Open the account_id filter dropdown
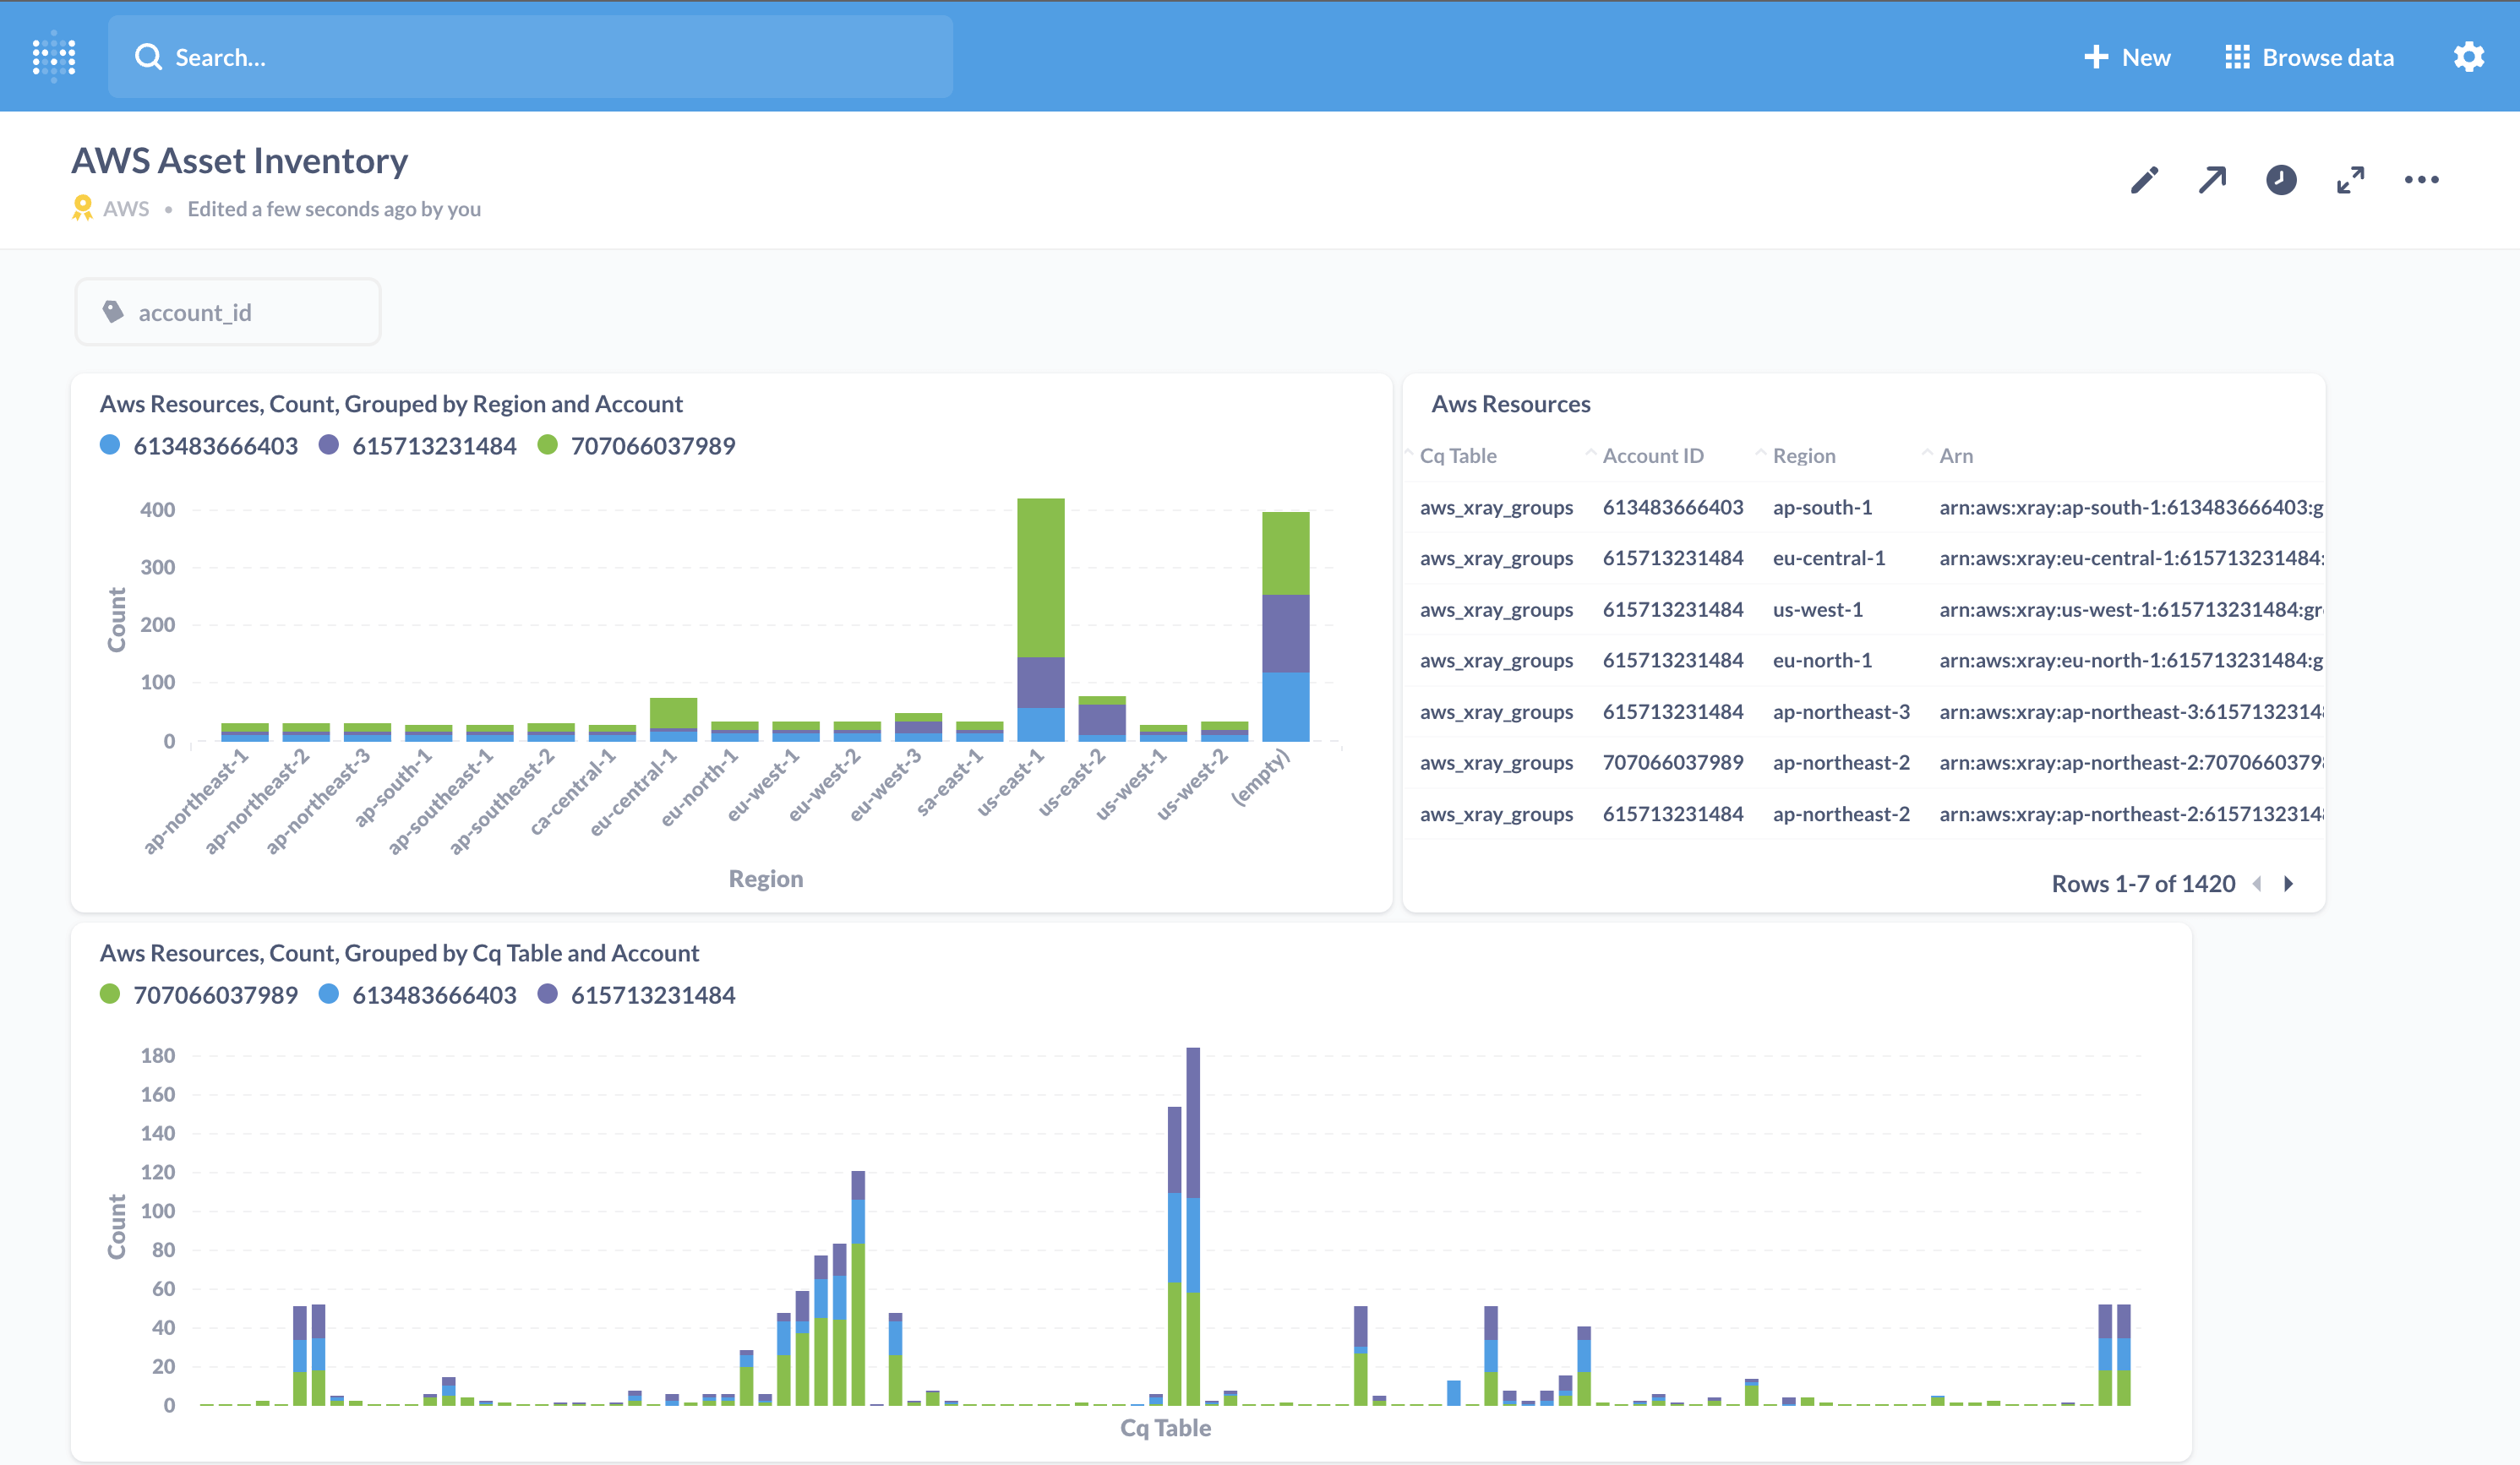2520x1465 pixels. [x=228, y=313]
